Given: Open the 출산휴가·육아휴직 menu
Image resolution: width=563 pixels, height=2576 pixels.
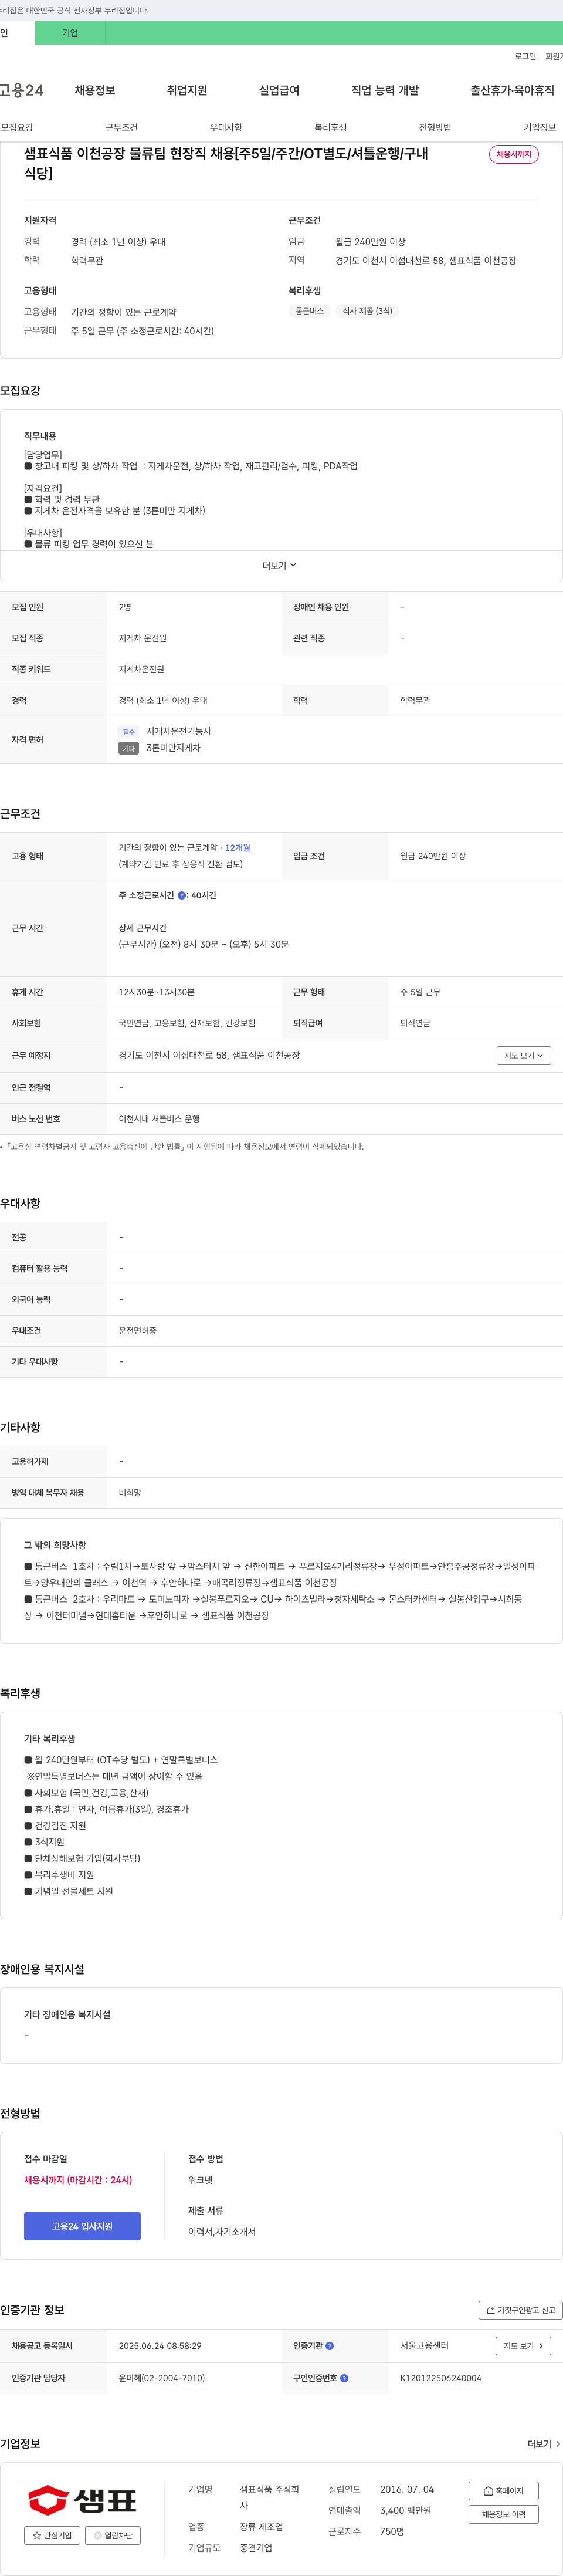Looking at the screenshot, I should [x=512, y=91].
